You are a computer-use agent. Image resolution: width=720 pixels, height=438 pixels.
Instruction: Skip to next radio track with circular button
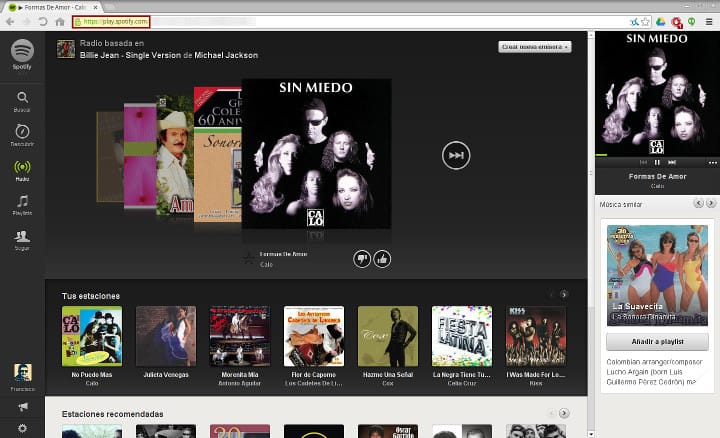[456, 156]
